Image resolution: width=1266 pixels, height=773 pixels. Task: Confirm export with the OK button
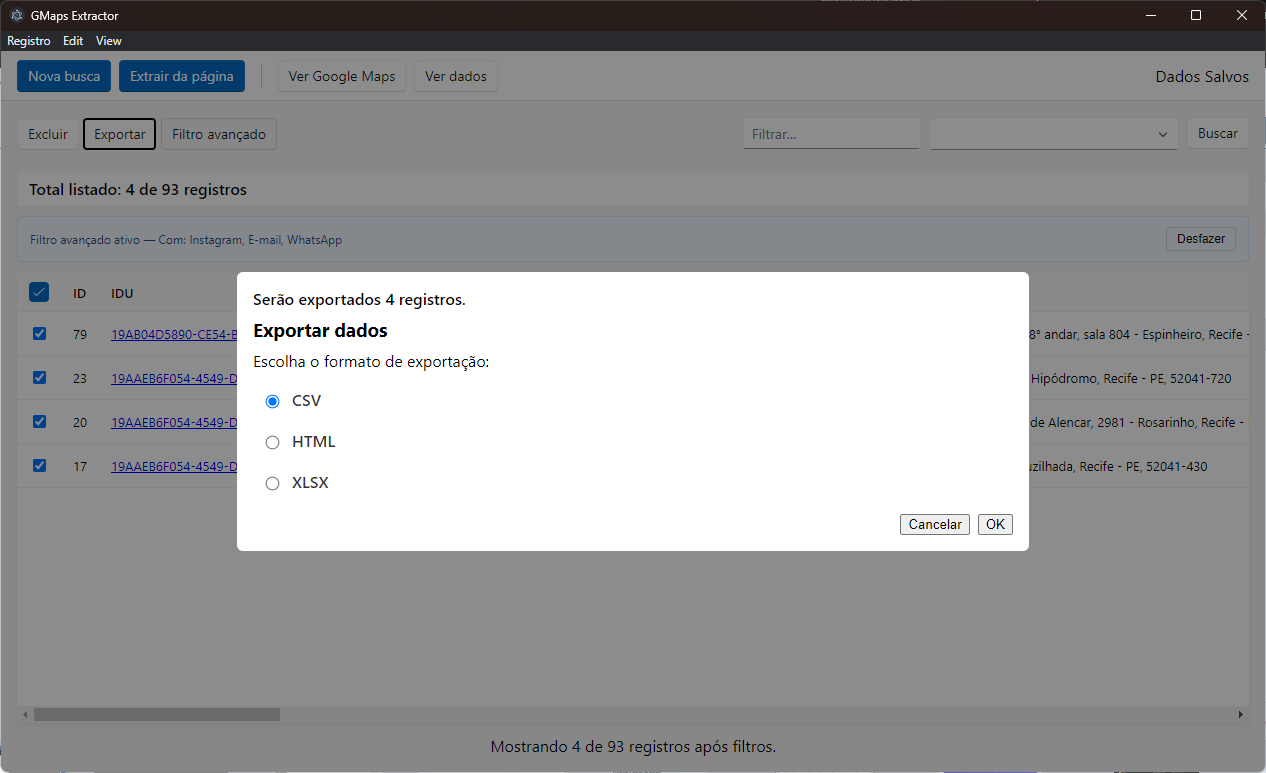click(x=995, y=524)
